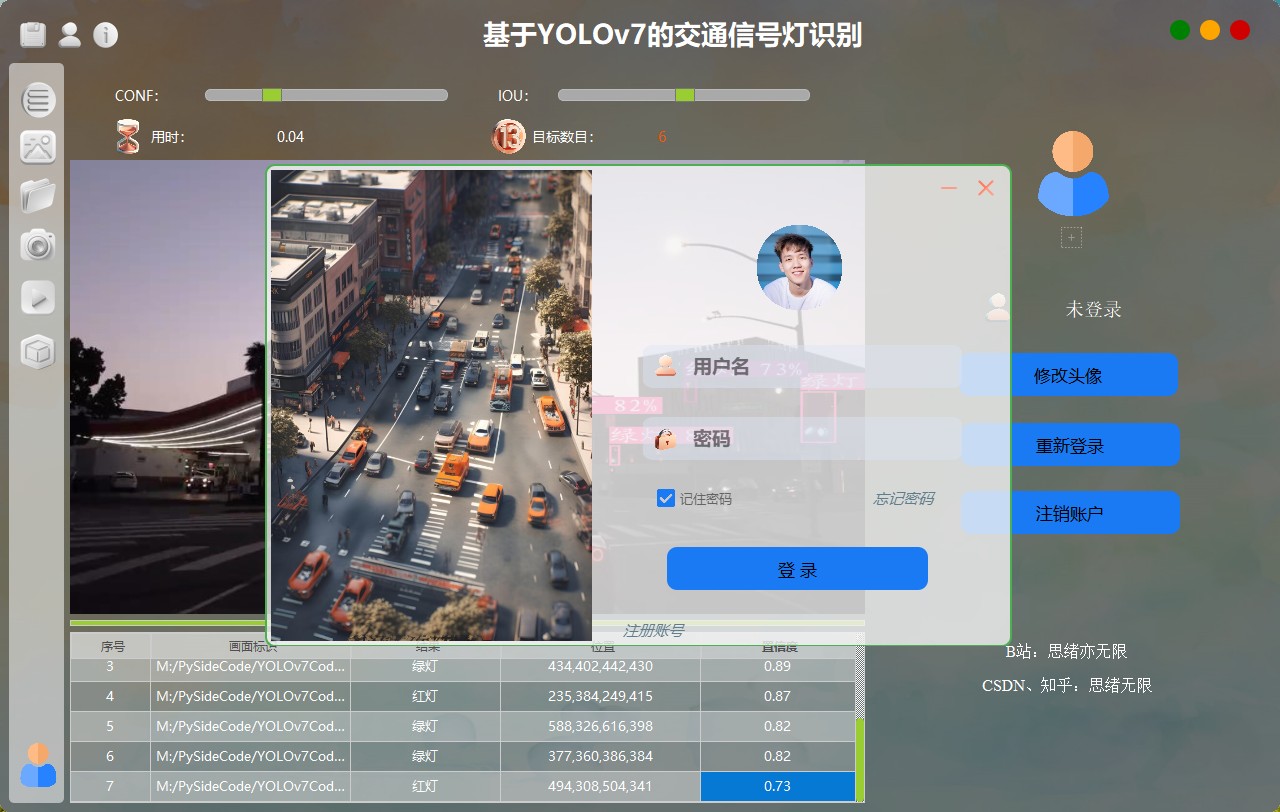Click the blue user avatar at sidebar bottom

(x=38, y=765)
